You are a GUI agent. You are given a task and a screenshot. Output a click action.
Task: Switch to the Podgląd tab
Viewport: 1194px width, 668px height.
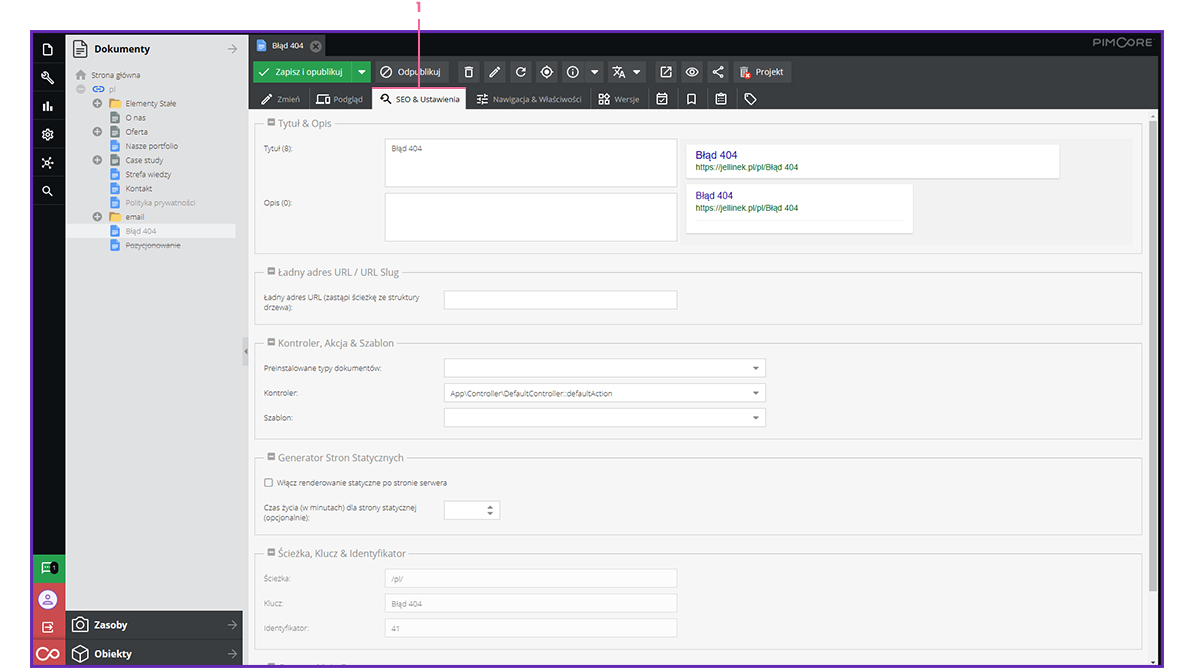(x=339, y=99)
